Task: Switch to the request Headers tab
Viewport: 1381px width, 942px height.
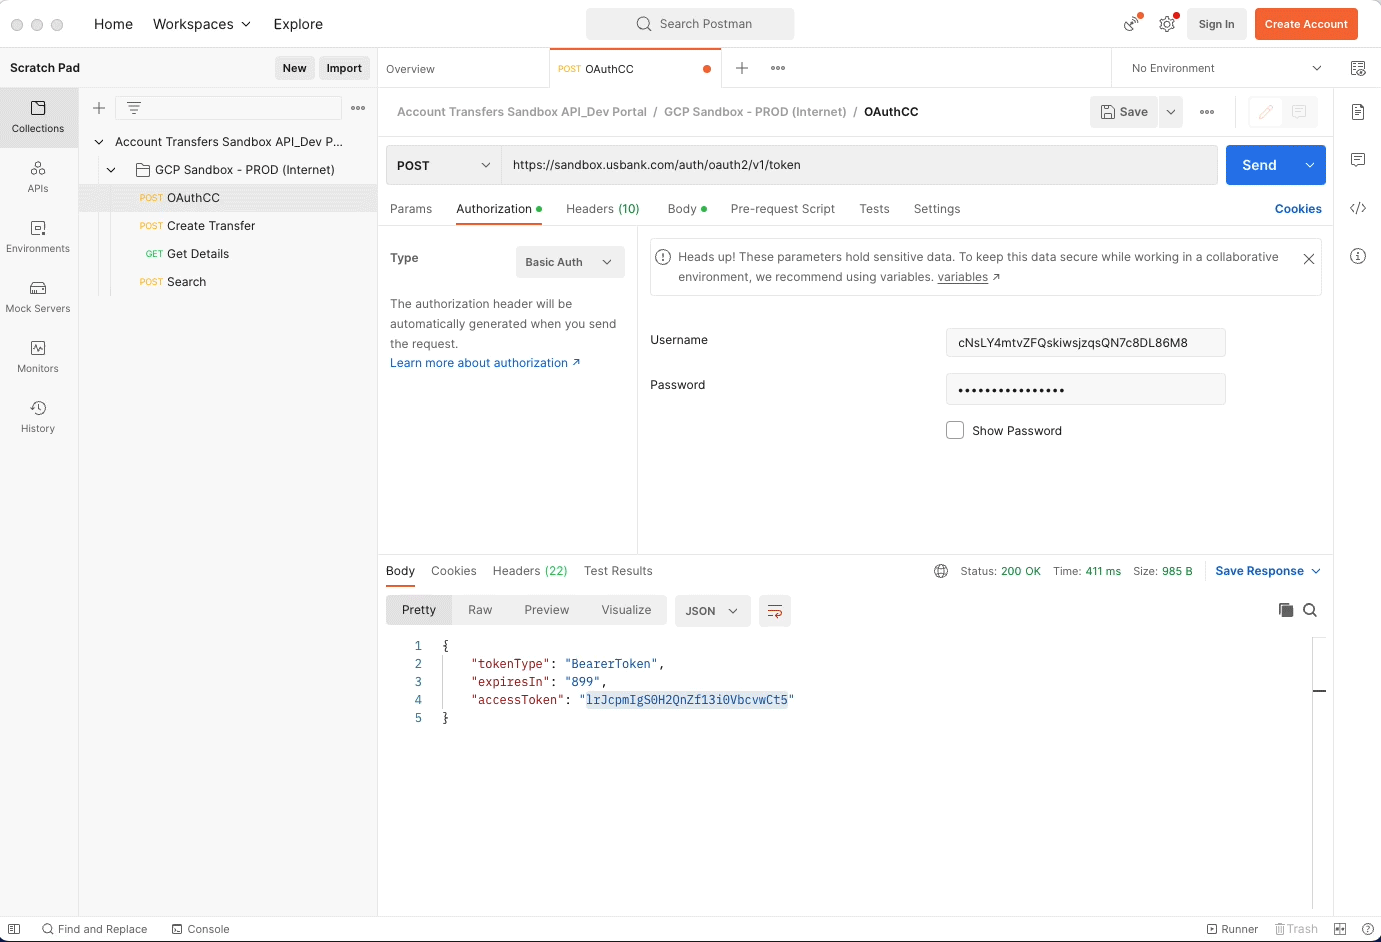Action: tap(602, 209)
